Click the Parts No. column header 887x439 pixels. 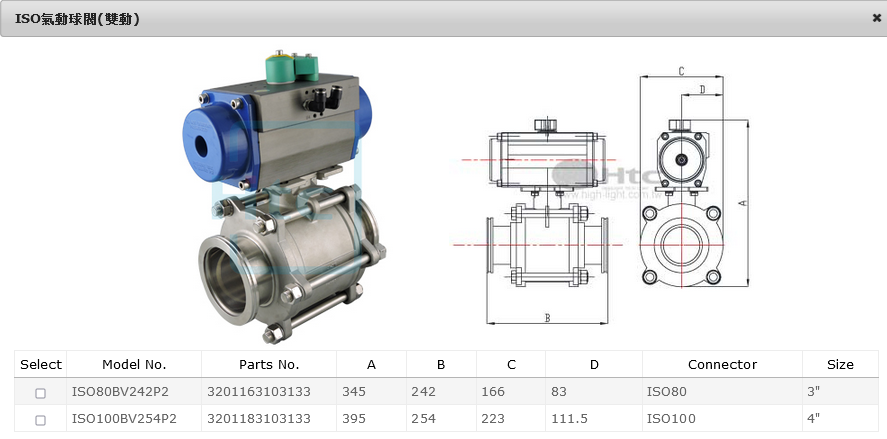(x=269, y=365)
